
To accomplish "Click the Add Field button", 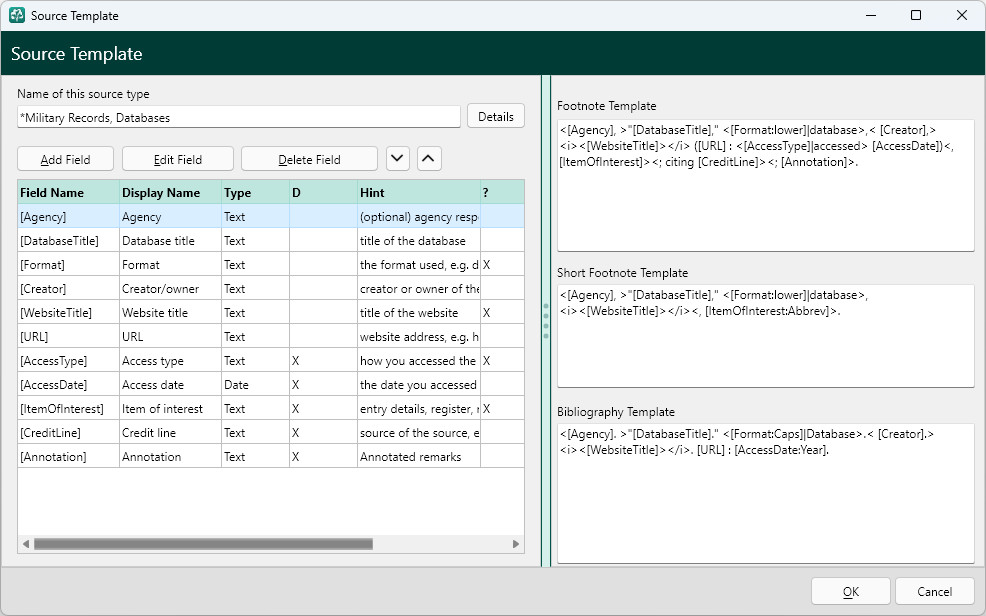I will click(x=65, y=159).
